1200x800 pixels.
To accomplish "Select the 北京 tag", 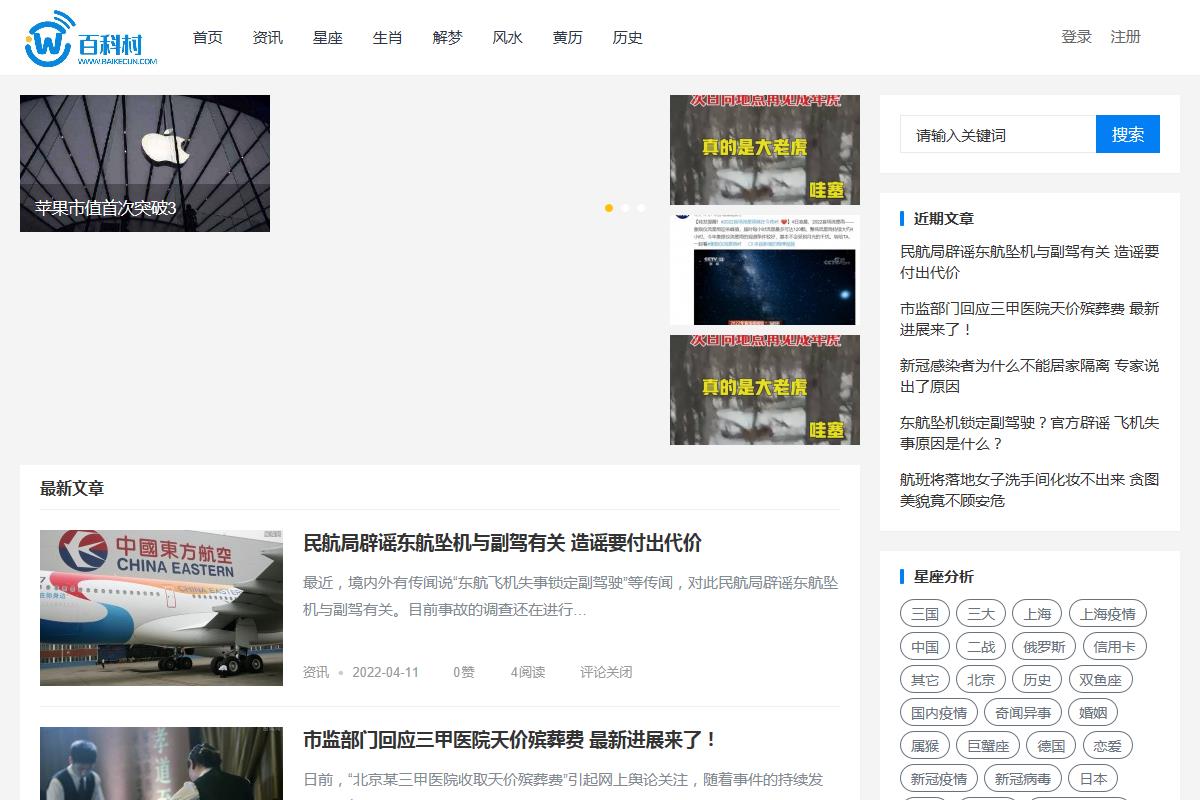I will pyautogui.click(x=981, y=680).
